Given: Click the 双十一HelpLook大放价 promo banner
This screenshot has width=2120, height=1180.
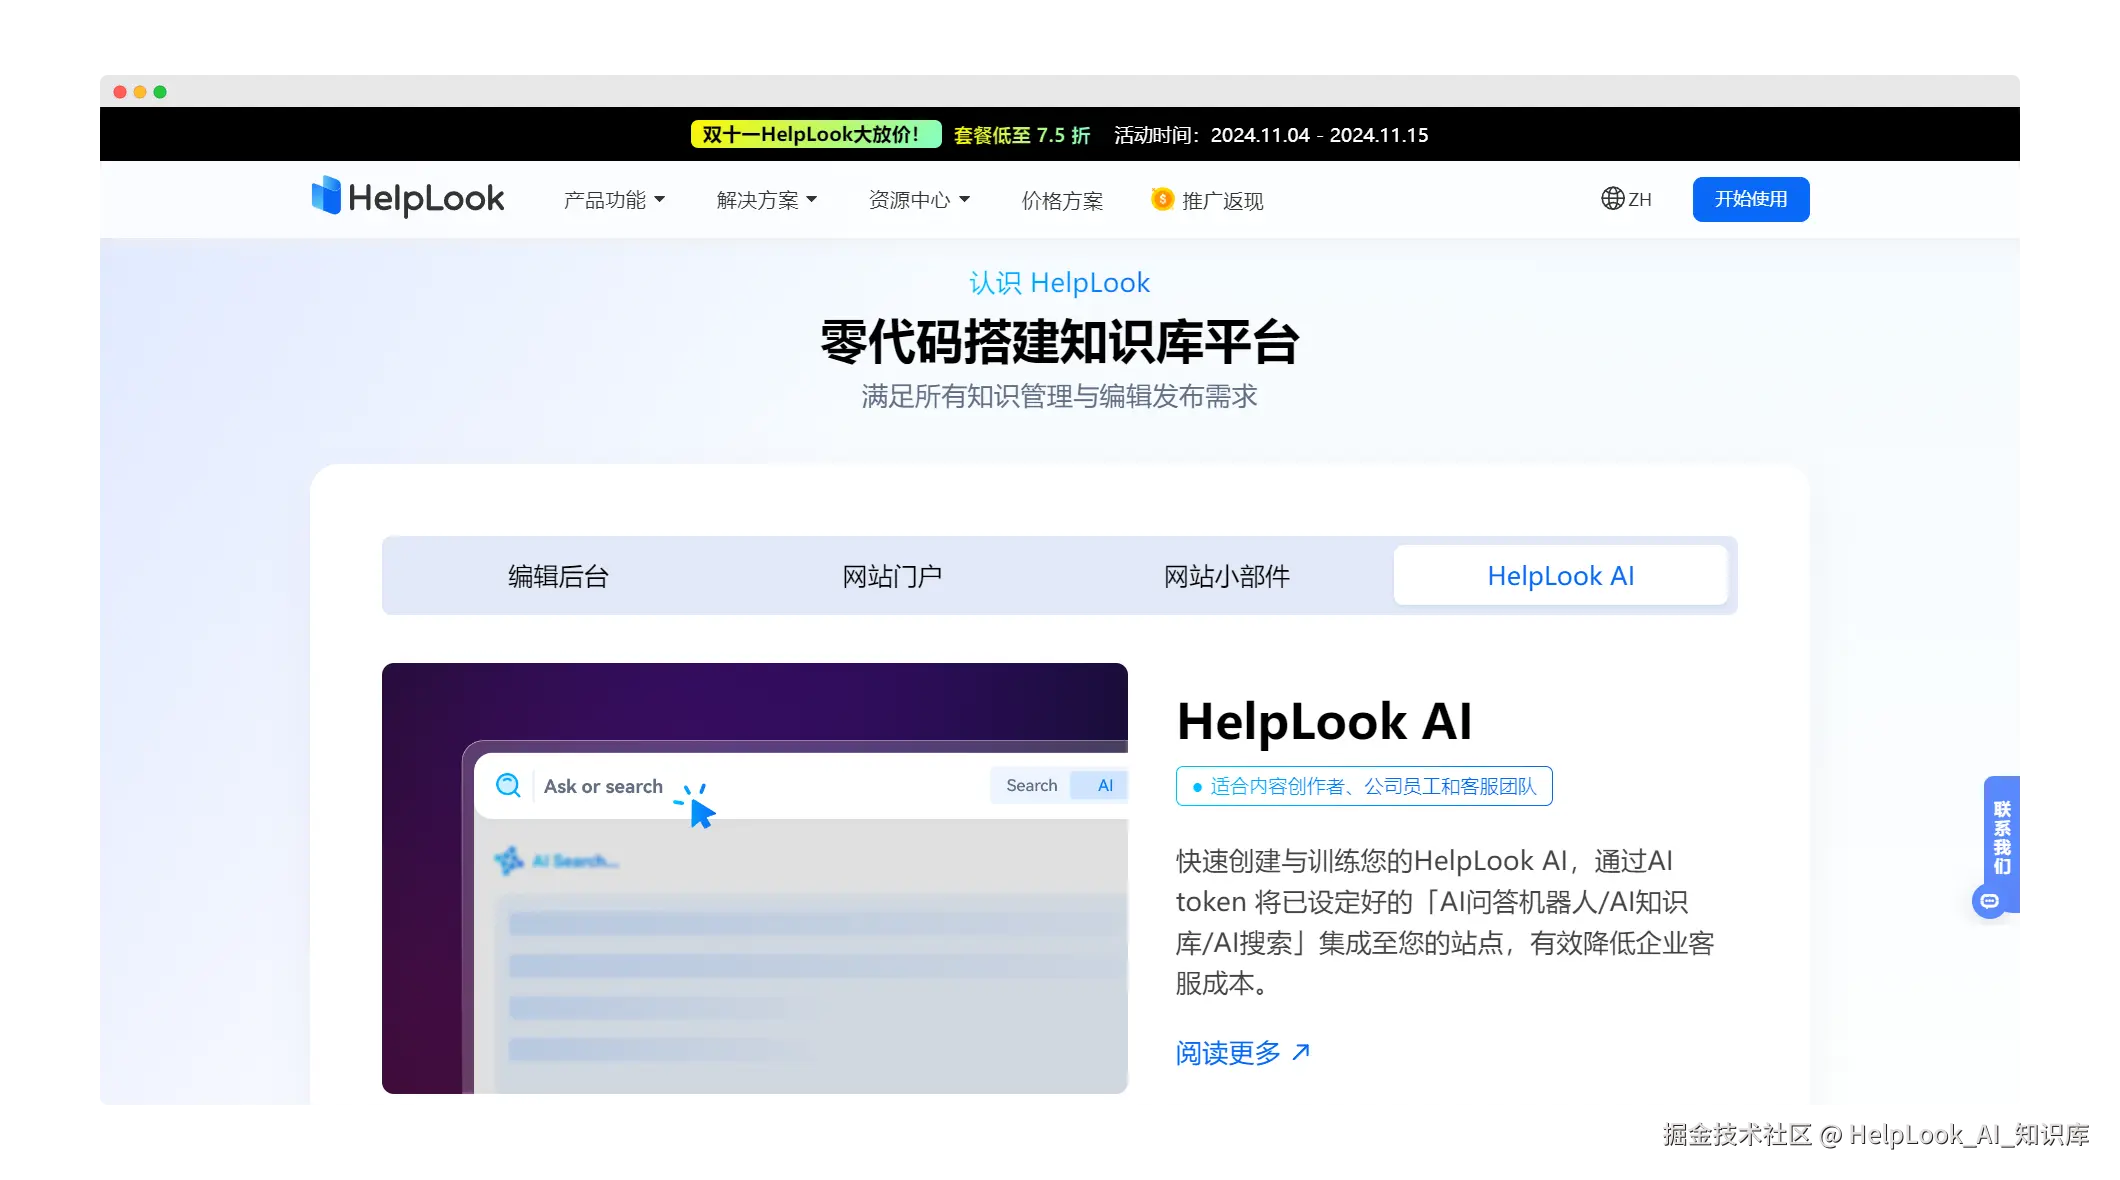Looking at the screenshot, I should [815, 135].
